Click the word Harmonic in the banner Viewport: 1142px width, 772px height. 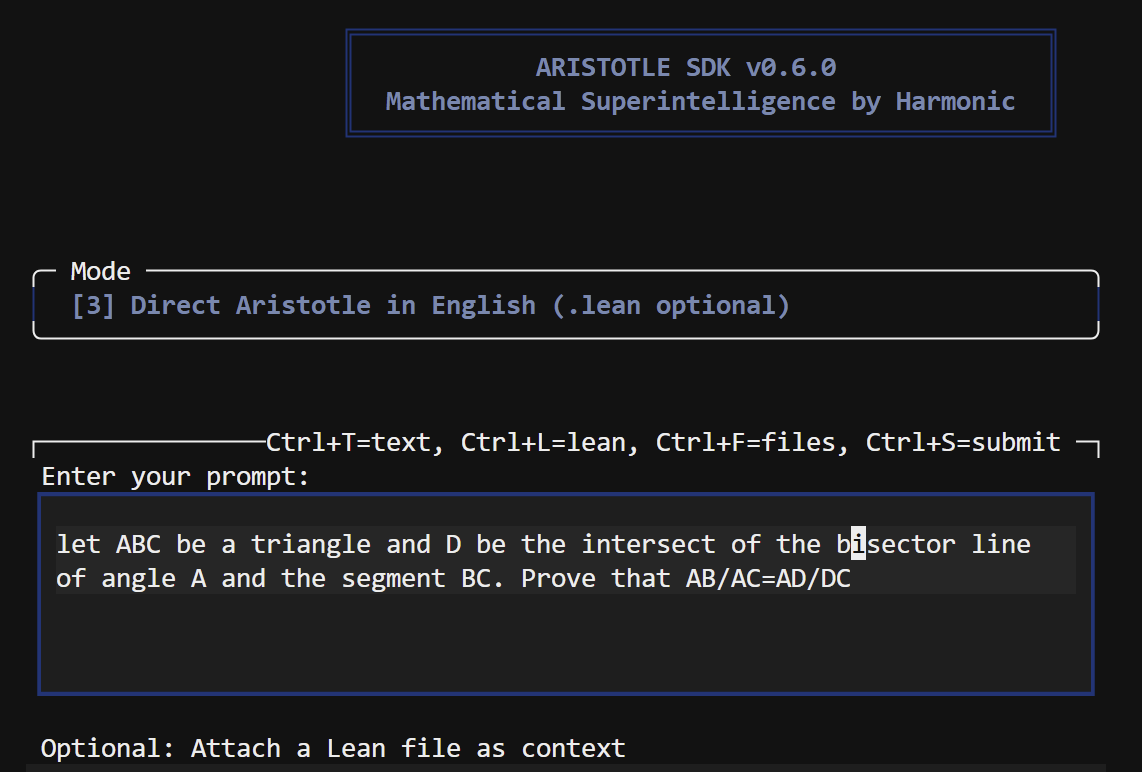(x=955, y=101)
